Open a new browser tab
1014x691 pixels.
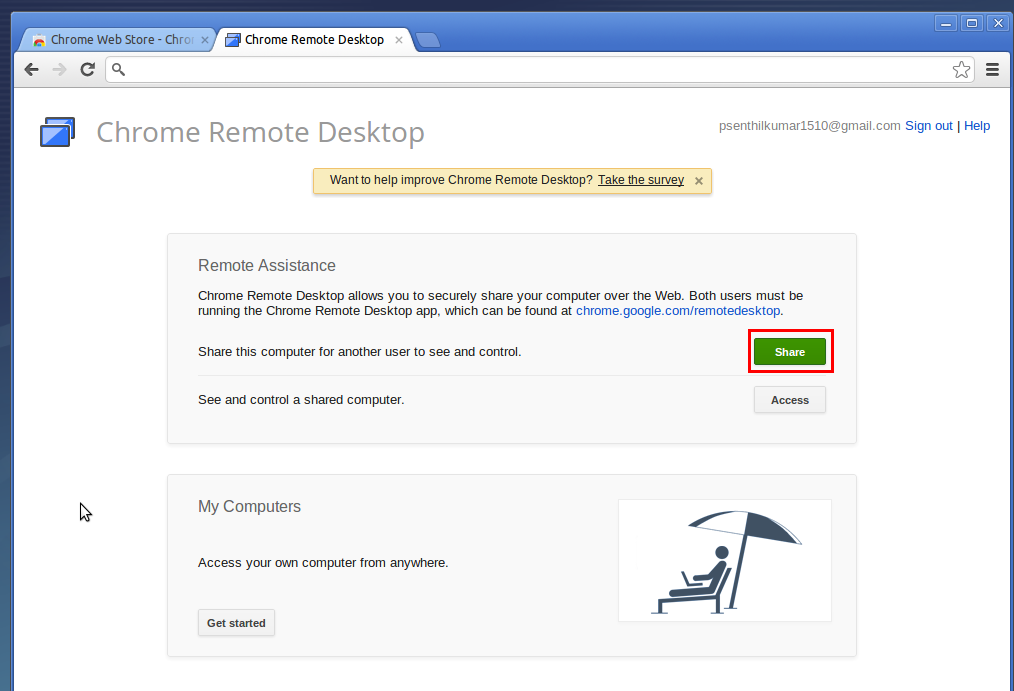[427, 40]
